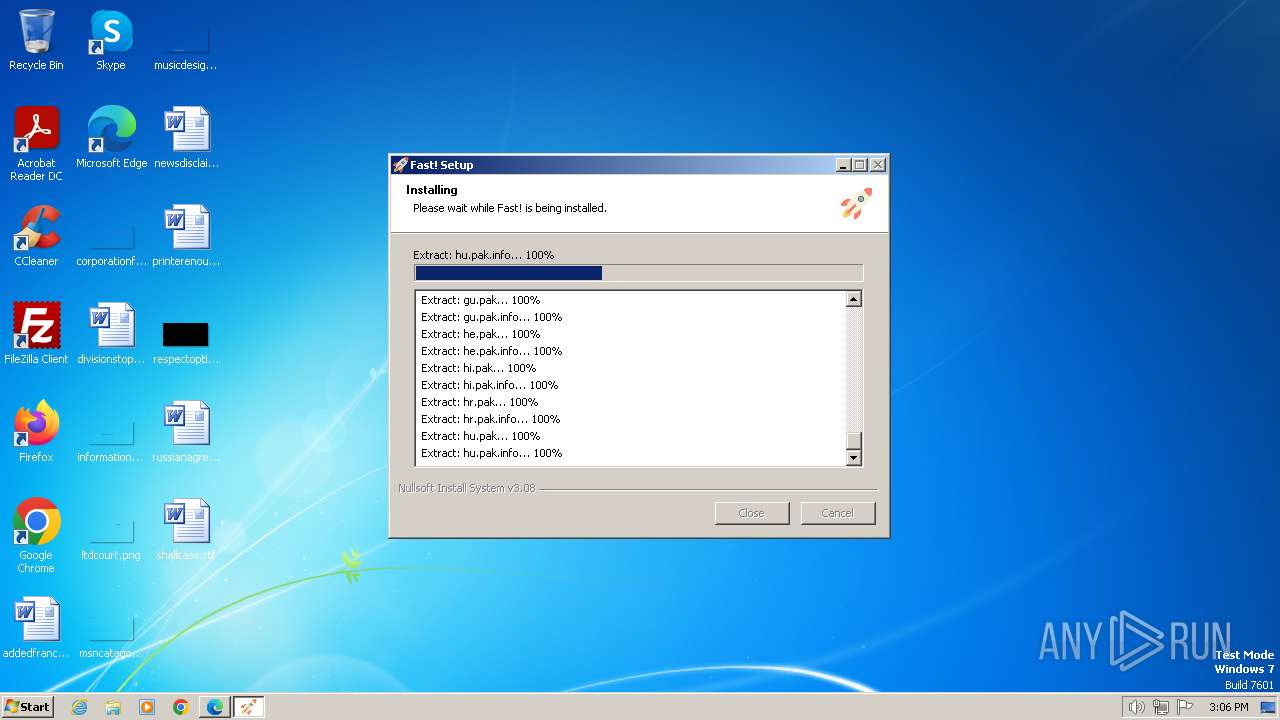Image resolution: width=1280 pixels, height=720 pixels.
Task: Select log line 'Extract: hr.pak.info... 100%'
Action: 490,419
